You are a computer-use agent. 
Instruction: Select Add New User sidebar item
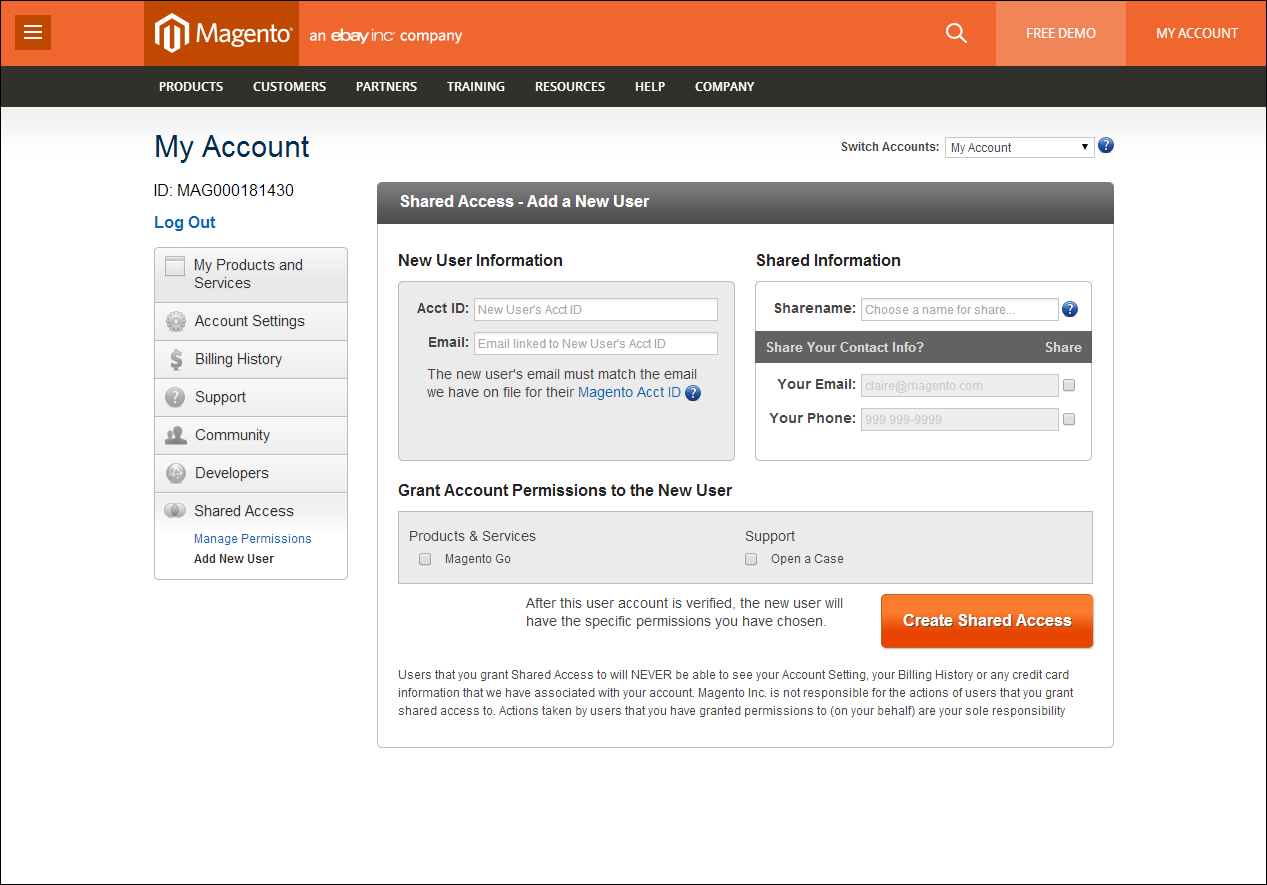234,559
